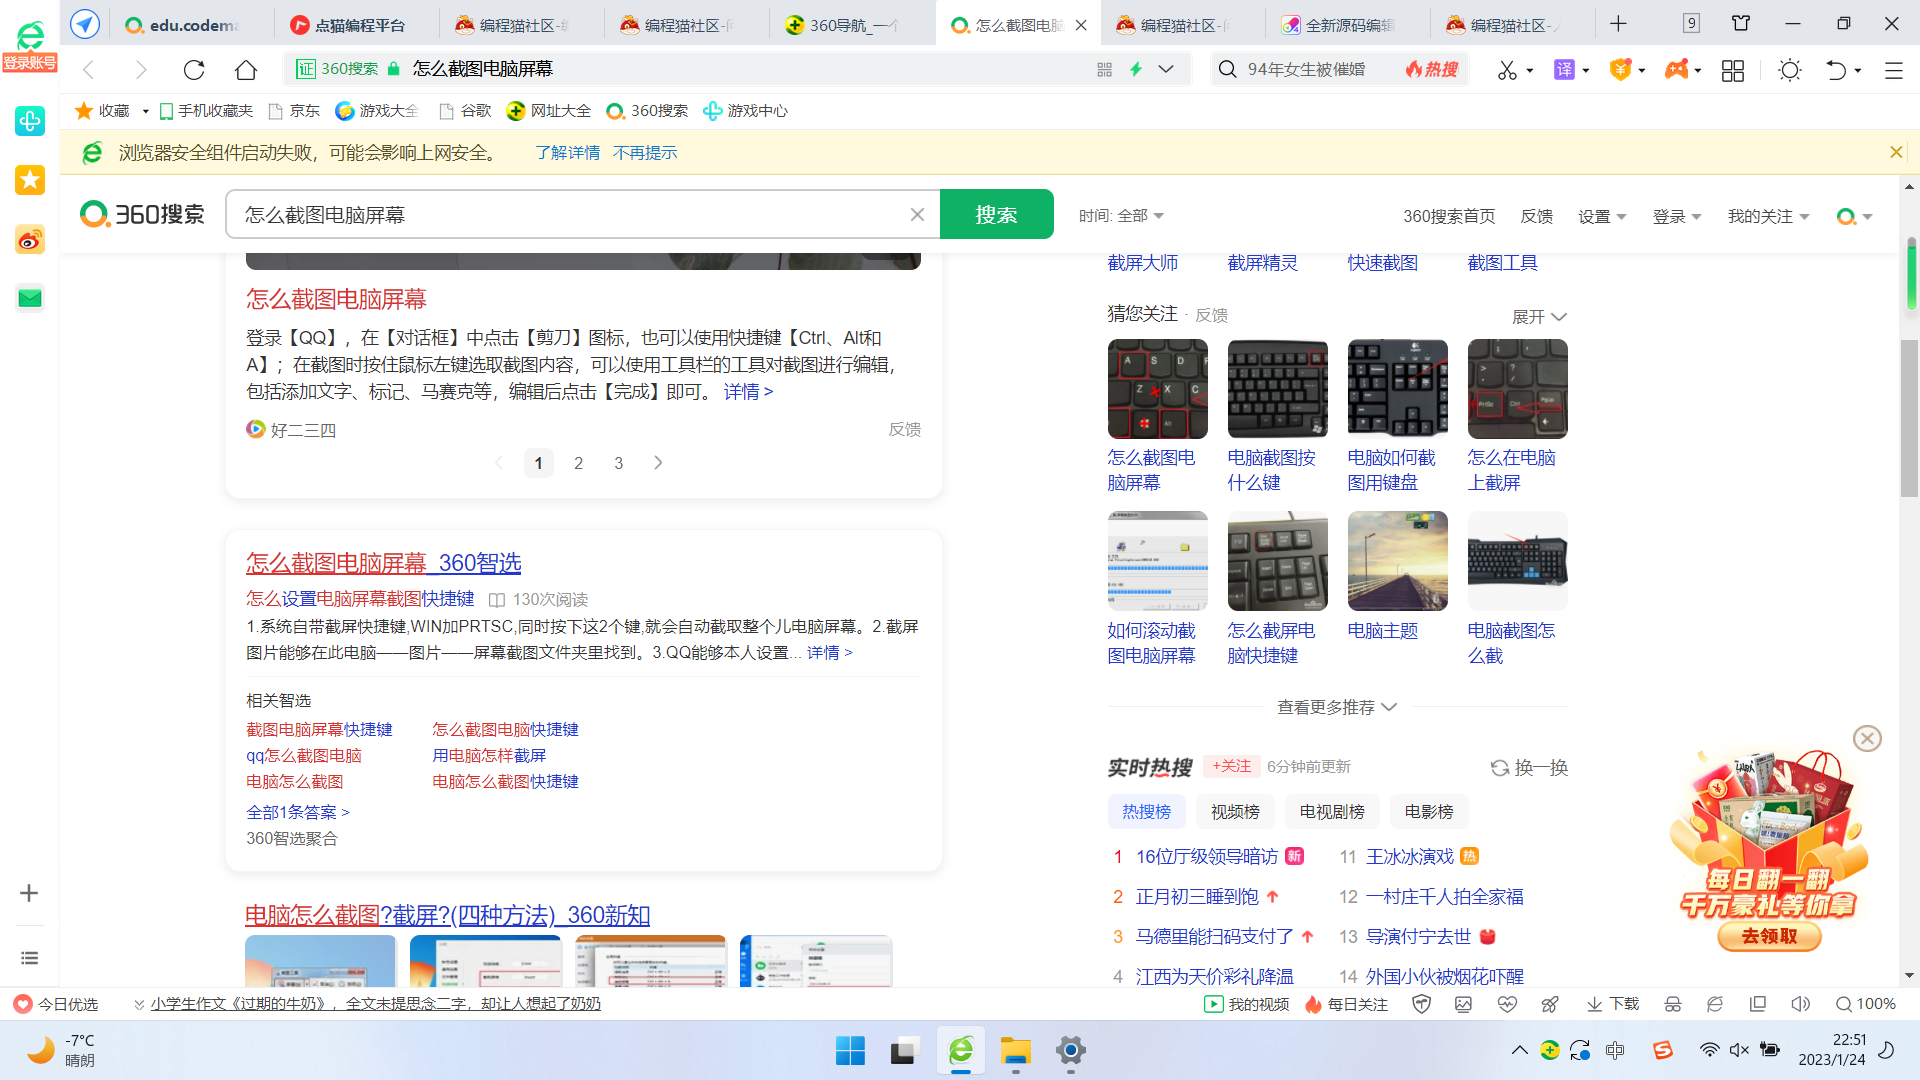
Task: Go to answer page 2
Action: click(x=578, y=463)
